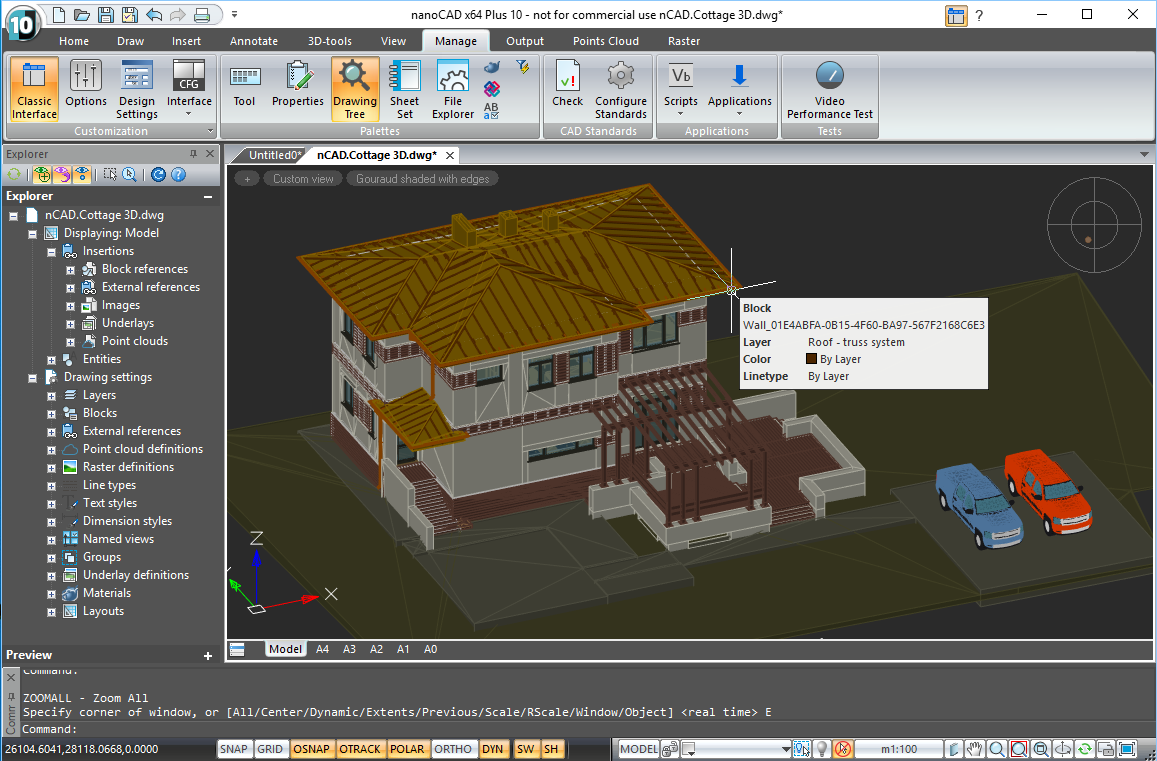1157x761 pixels.
Task: Launch Video Performance Test
Action: click(829, 89)
